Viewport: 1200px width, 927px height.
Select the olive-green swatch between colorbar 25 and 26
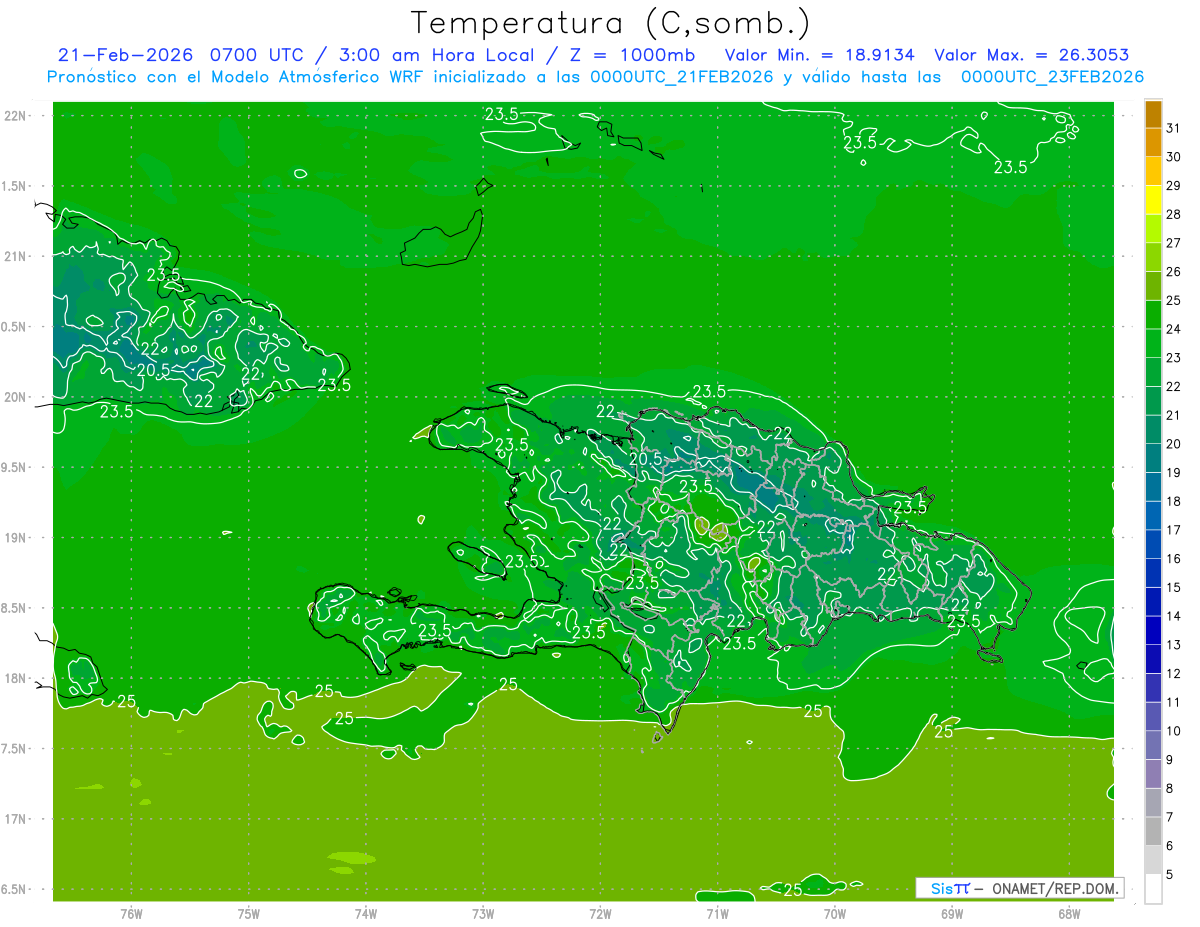pos(1153,286)
